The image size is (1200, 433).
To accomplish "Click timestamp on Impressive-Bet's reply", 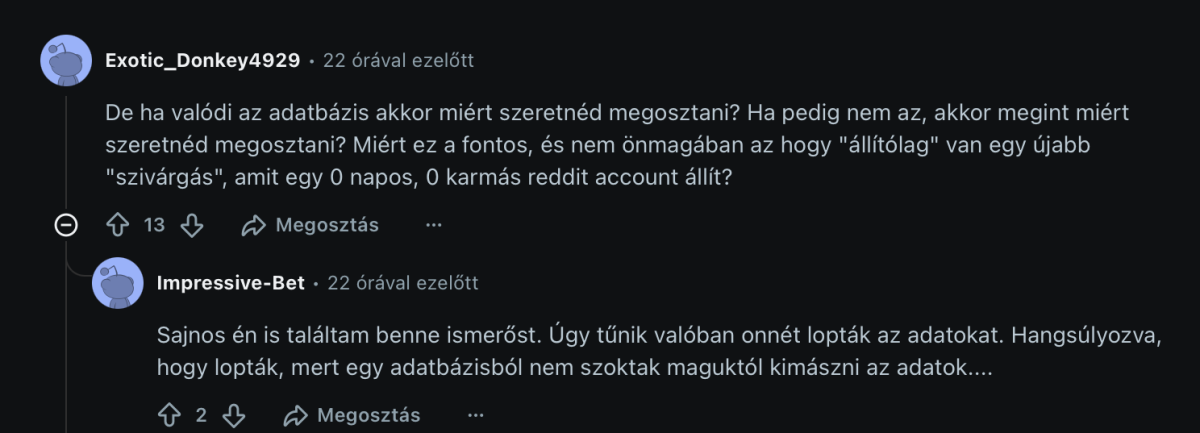I will click(403, 283).
